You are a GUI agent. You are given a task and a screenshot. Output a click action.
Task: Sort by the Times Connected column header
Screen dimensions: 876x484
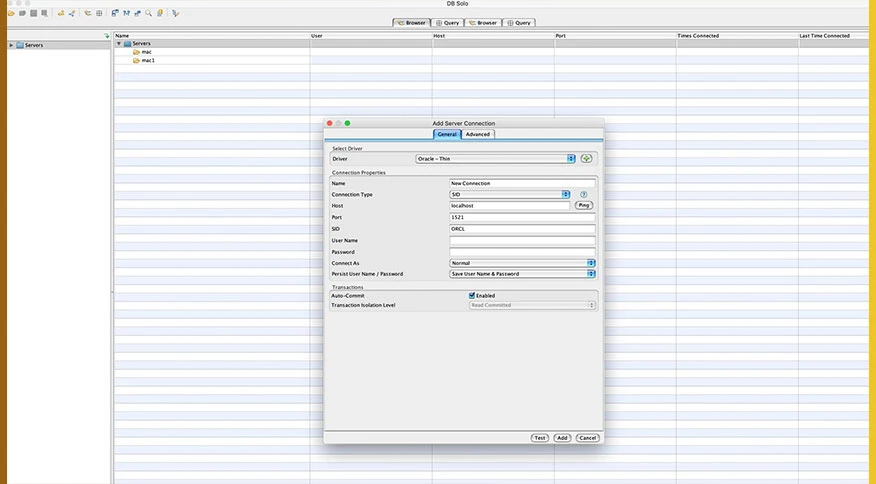coord(737,36)
